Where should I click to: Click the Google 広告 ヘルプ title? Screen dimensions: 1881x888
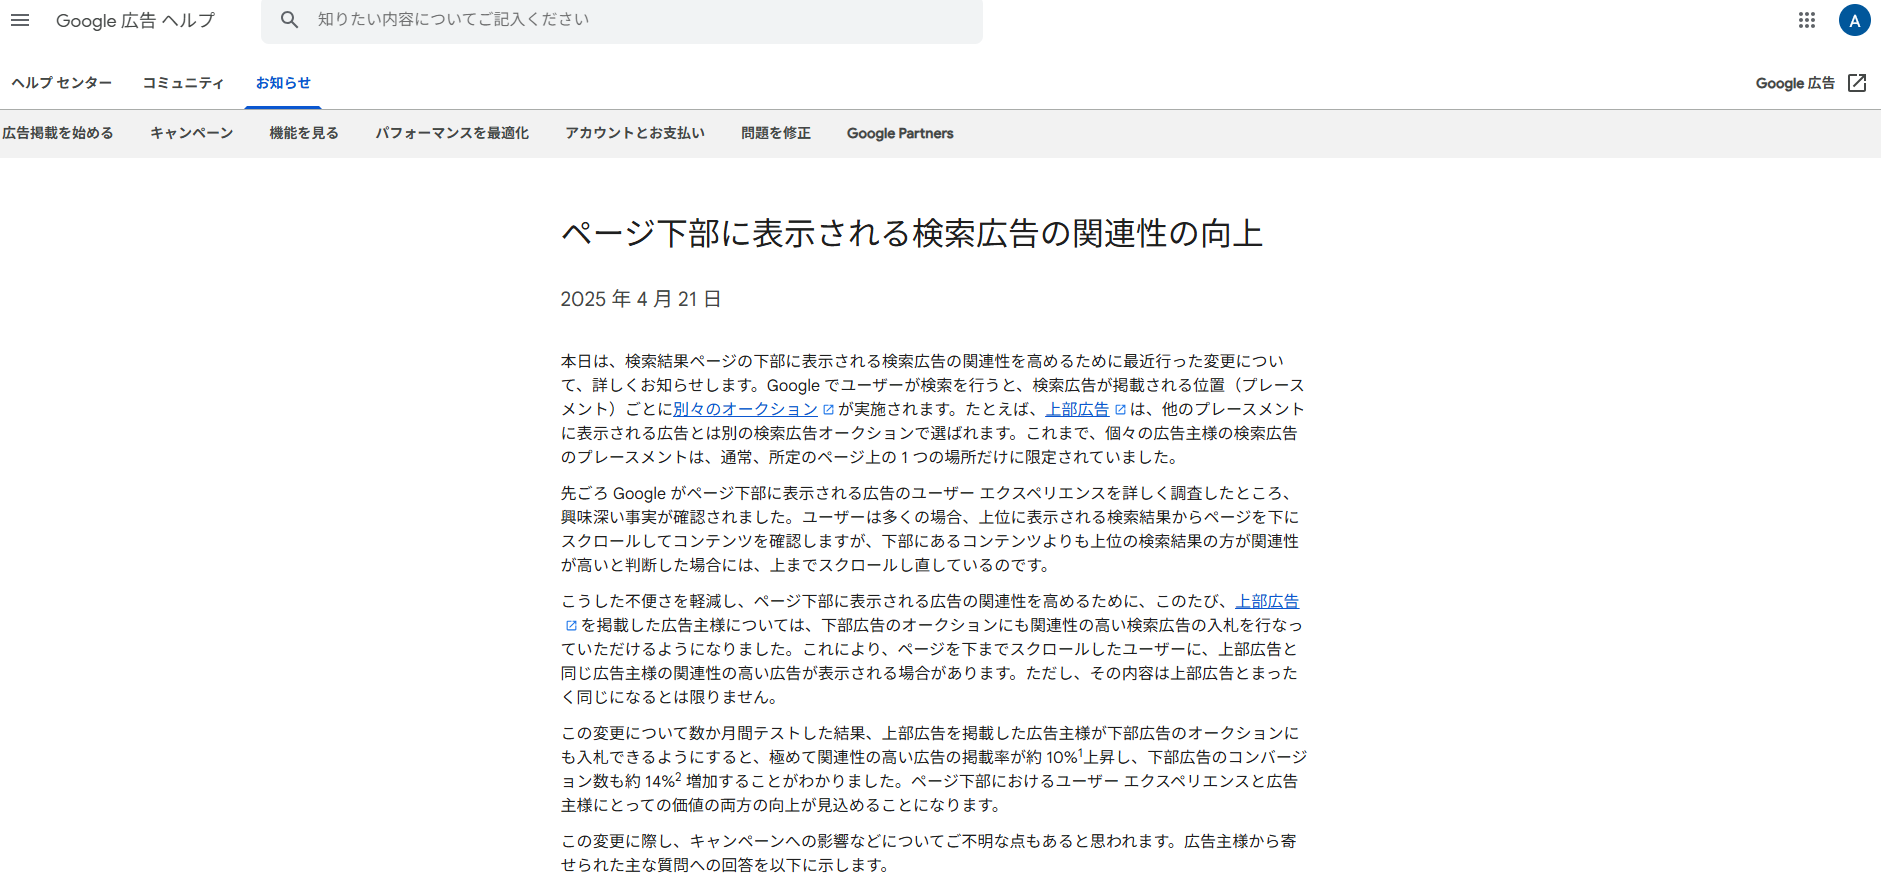pos(135,20)
